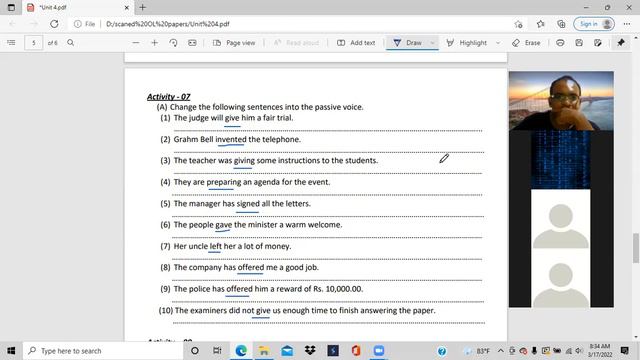Open Cortana circle icon on taskbar
640x360 pixels.
tap(195, 351)
